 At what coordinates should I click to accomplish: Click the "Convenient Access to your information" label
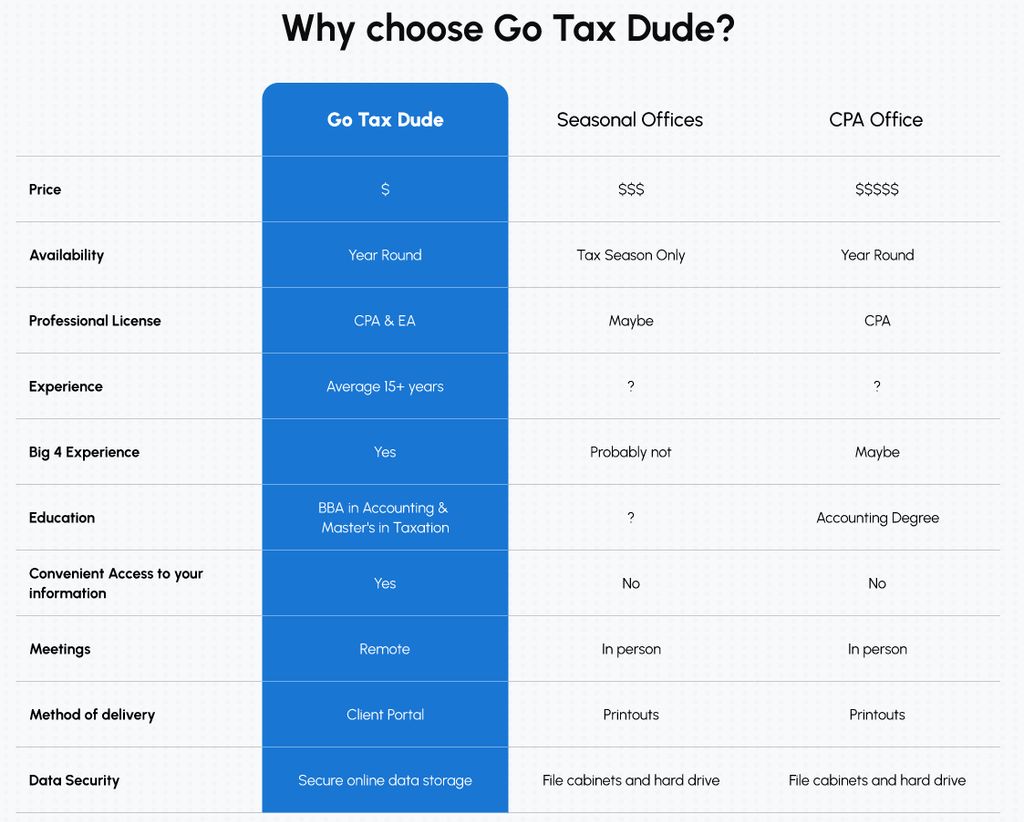(x=116, y=583)
